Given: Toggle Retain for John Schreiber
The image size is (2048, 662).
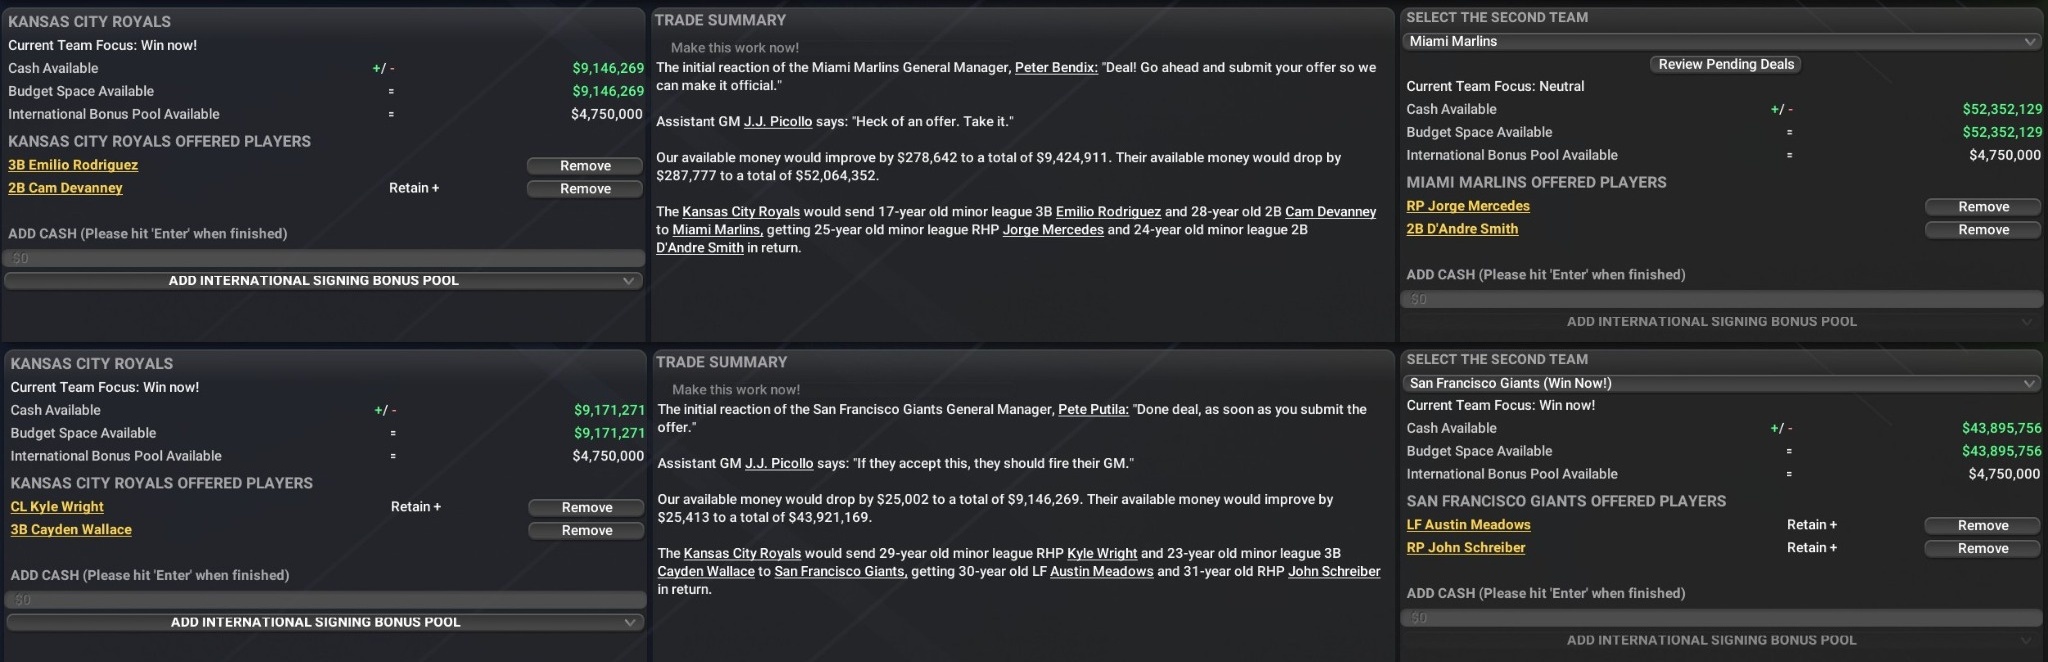Looking at the screenshot, I should click(x=1813, y=547).
